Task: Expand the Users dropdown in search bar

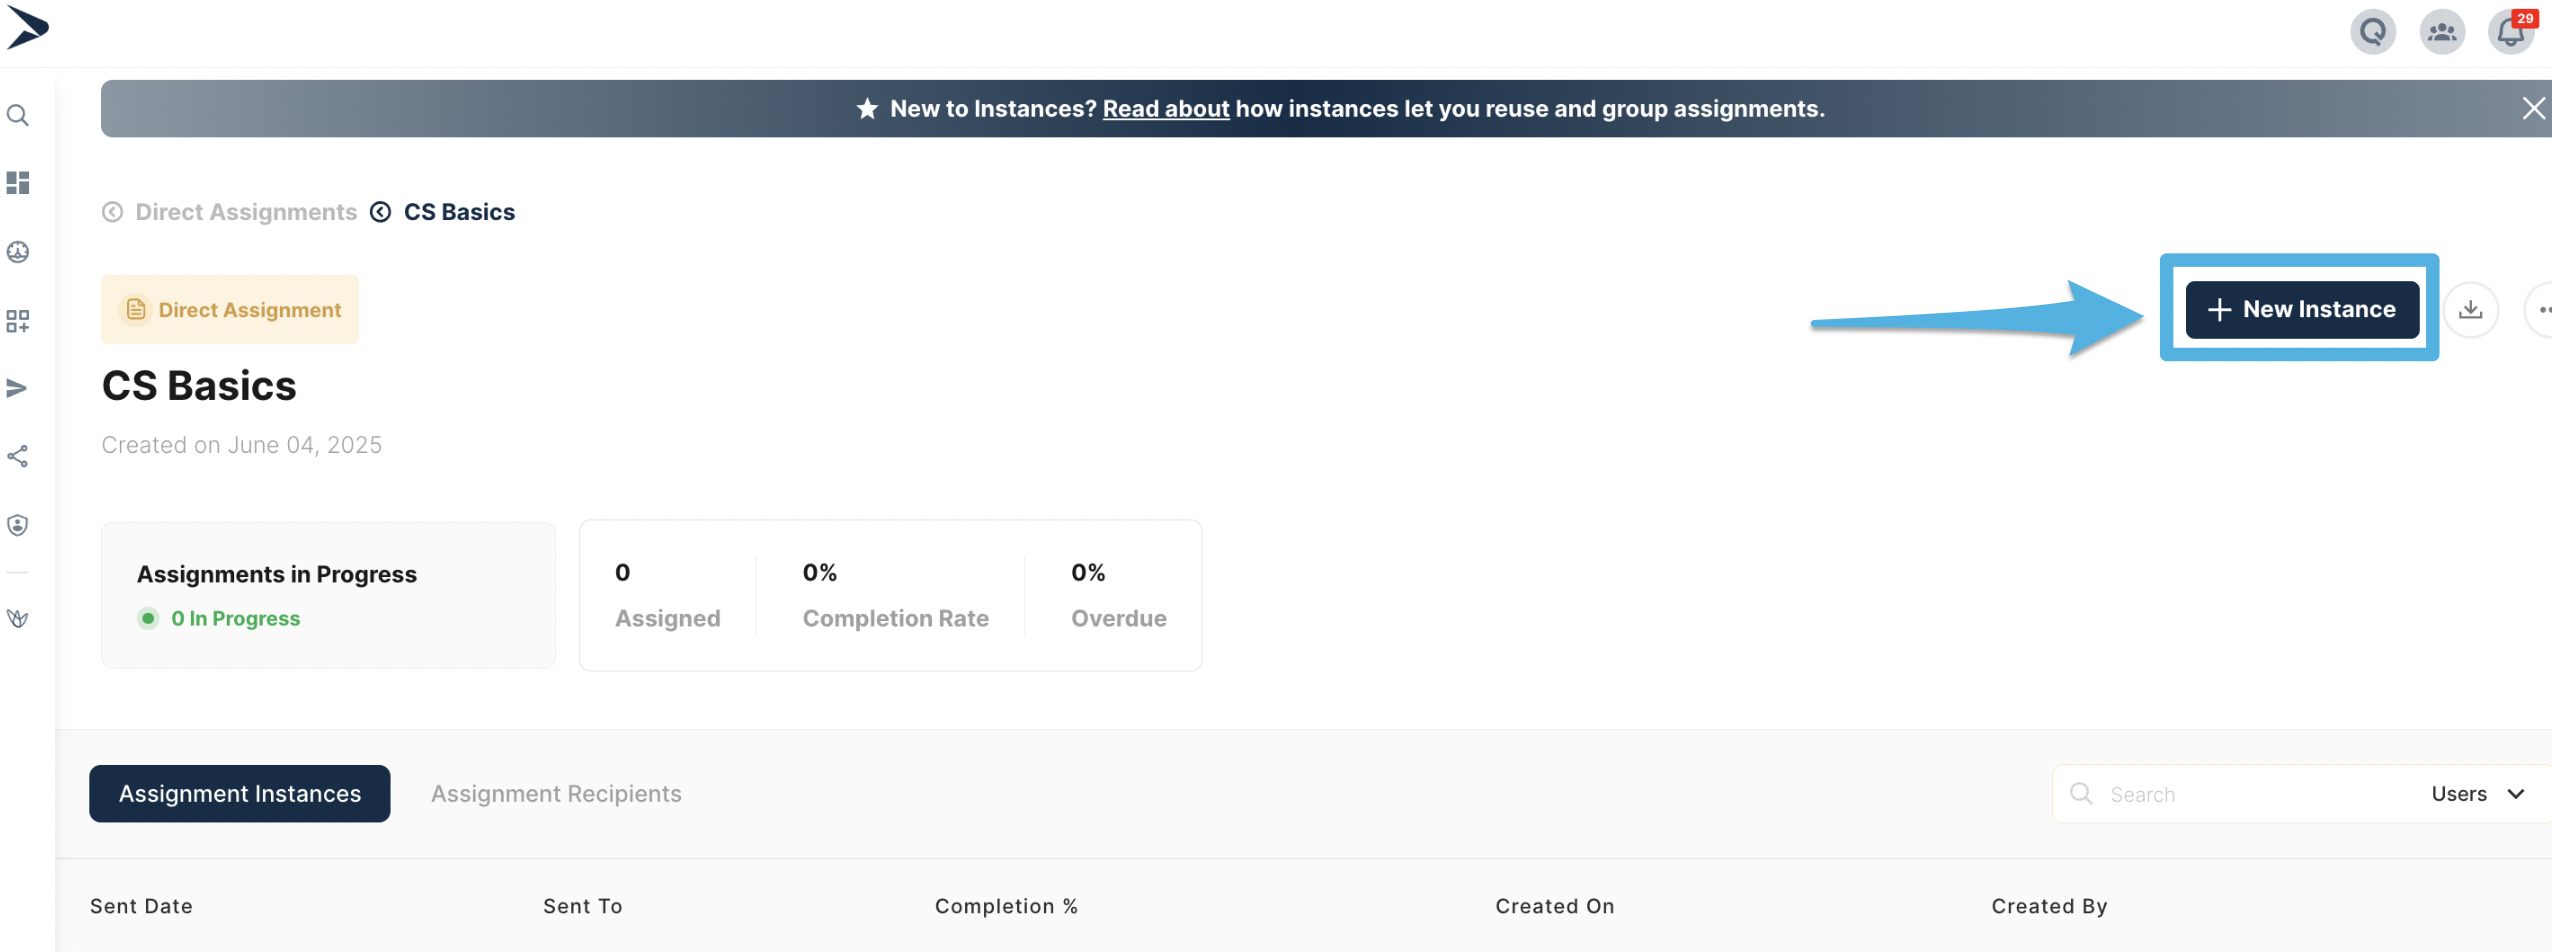Action: (2478, 794)
